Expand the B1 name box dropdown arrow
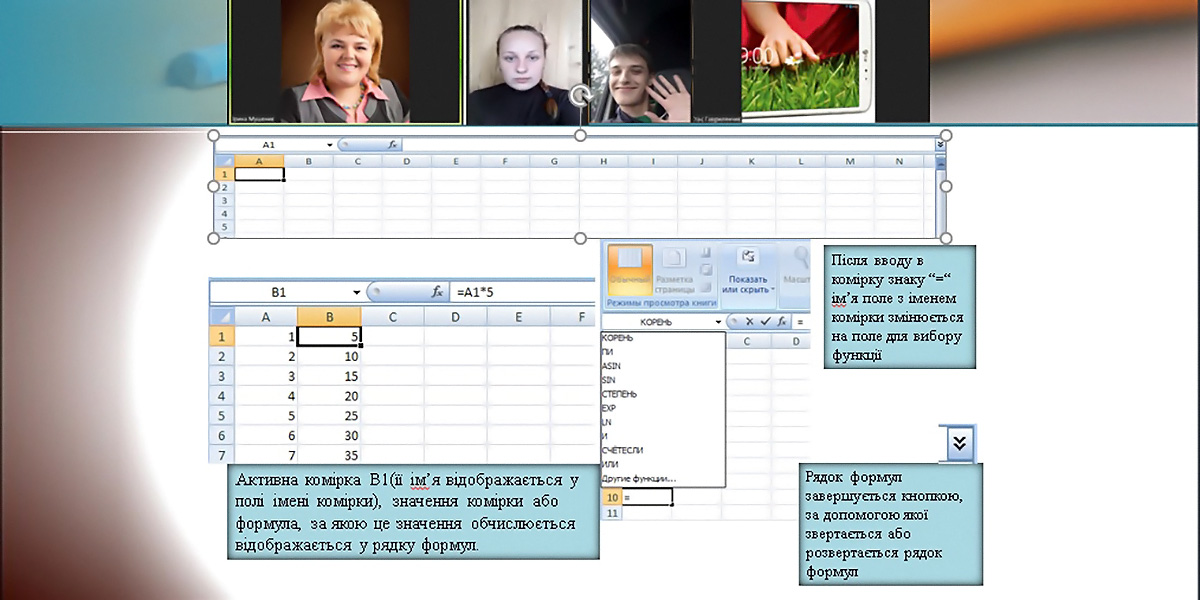The height and width of the screenshot is (600, 1200). tap(356, 292)
